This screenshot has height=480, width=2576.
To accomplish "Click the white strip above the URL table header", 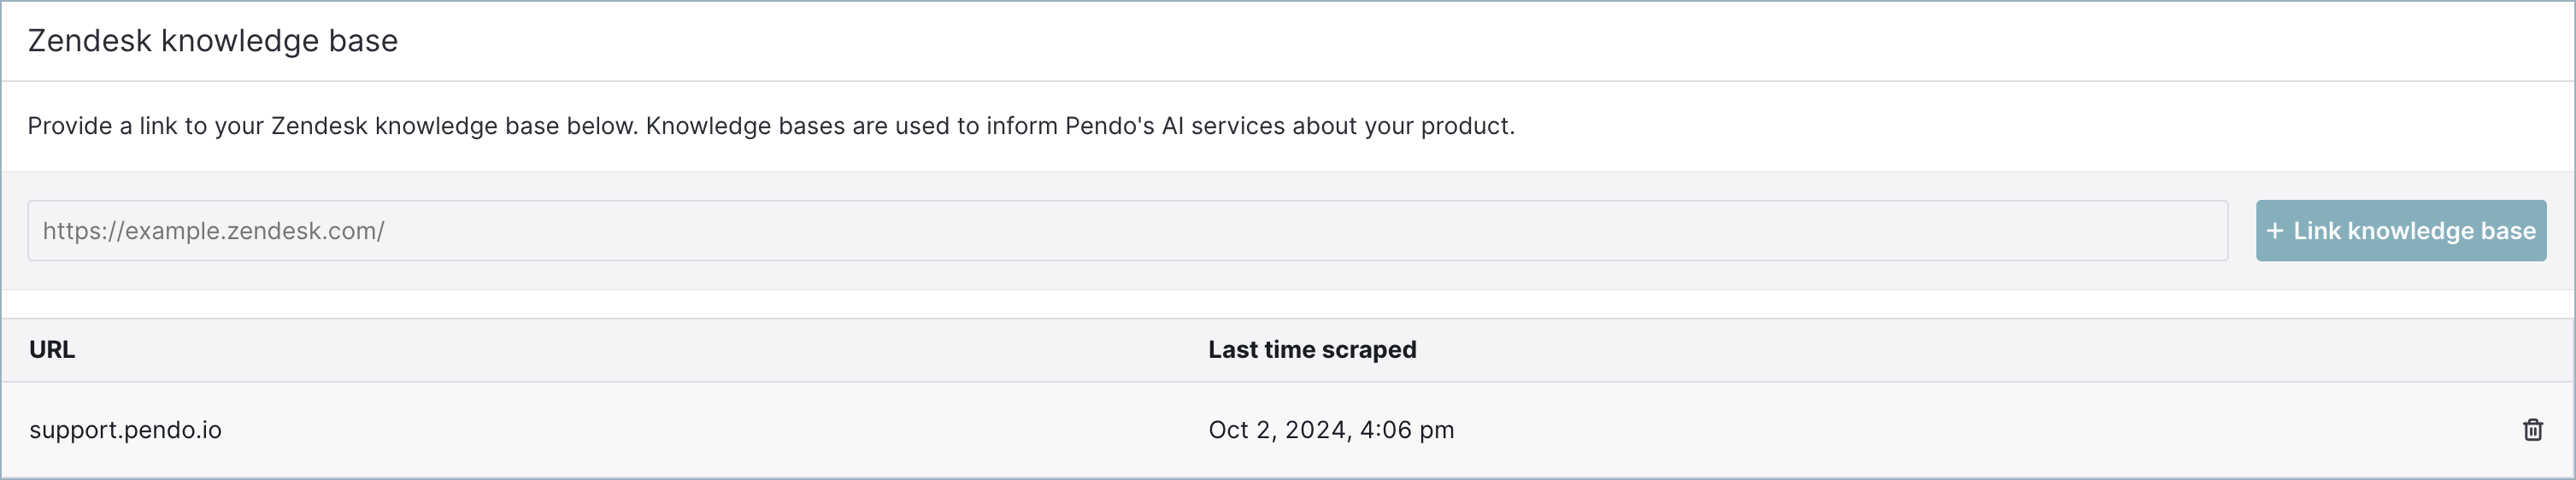I will tap(1288, 304).
